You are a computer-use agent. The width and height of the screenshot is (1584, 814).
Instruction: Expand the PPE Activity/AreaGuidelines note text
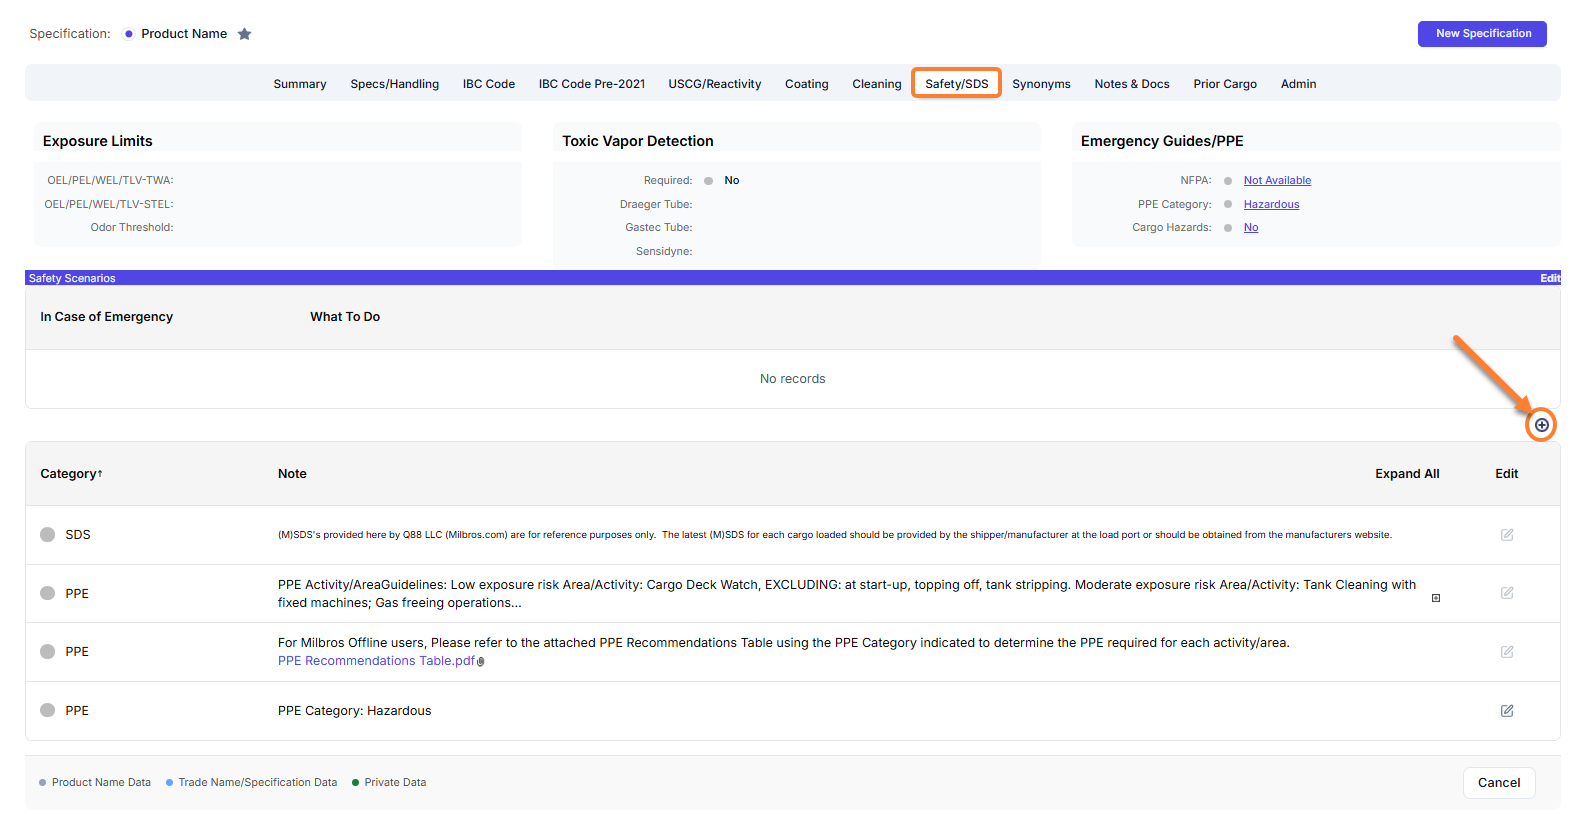click(x=1436, y=598)
